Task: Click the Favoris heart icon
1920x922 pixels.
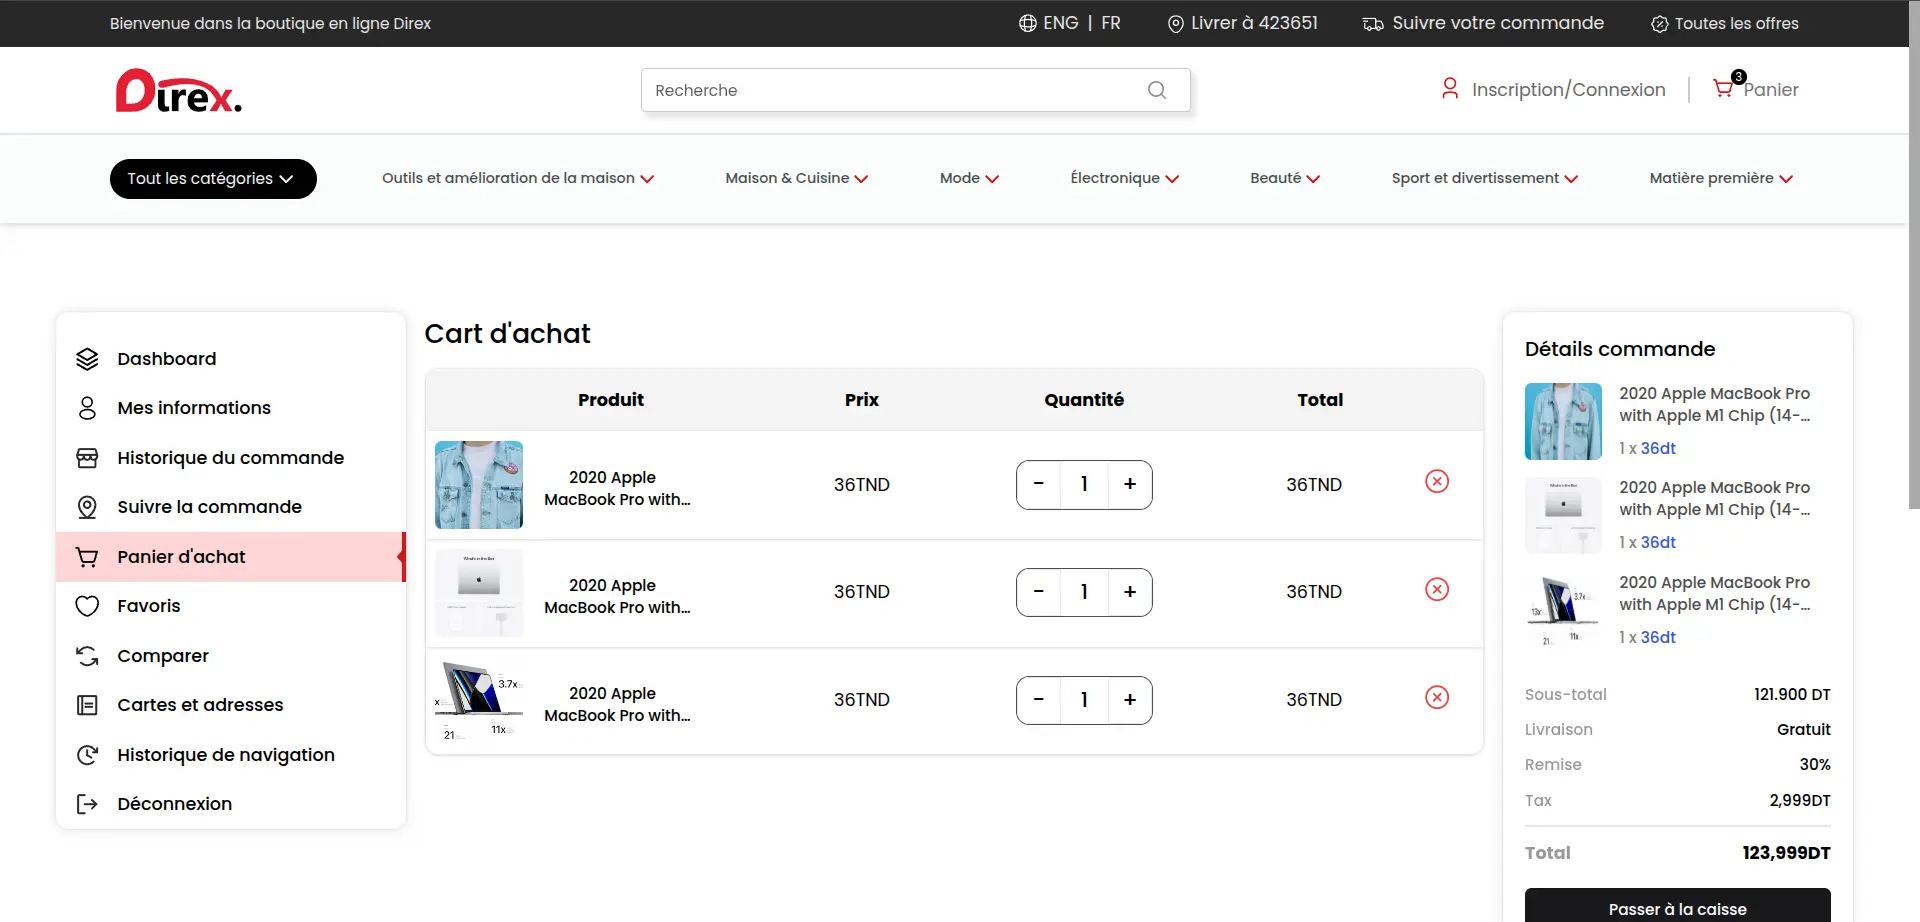Action: [88, 606]
